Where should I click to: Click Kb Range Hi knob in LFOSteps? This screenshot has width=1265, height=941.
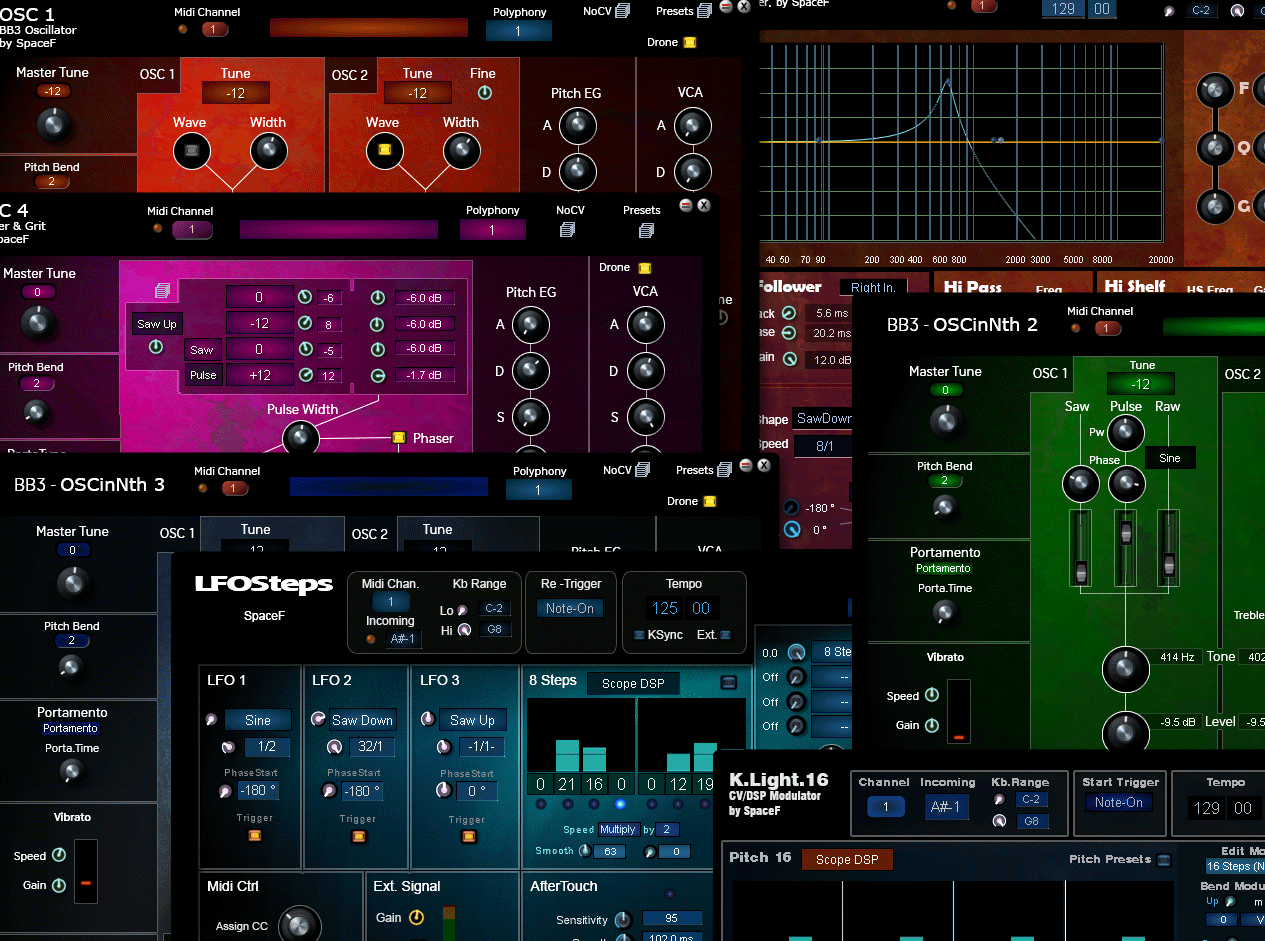(463, 629)
